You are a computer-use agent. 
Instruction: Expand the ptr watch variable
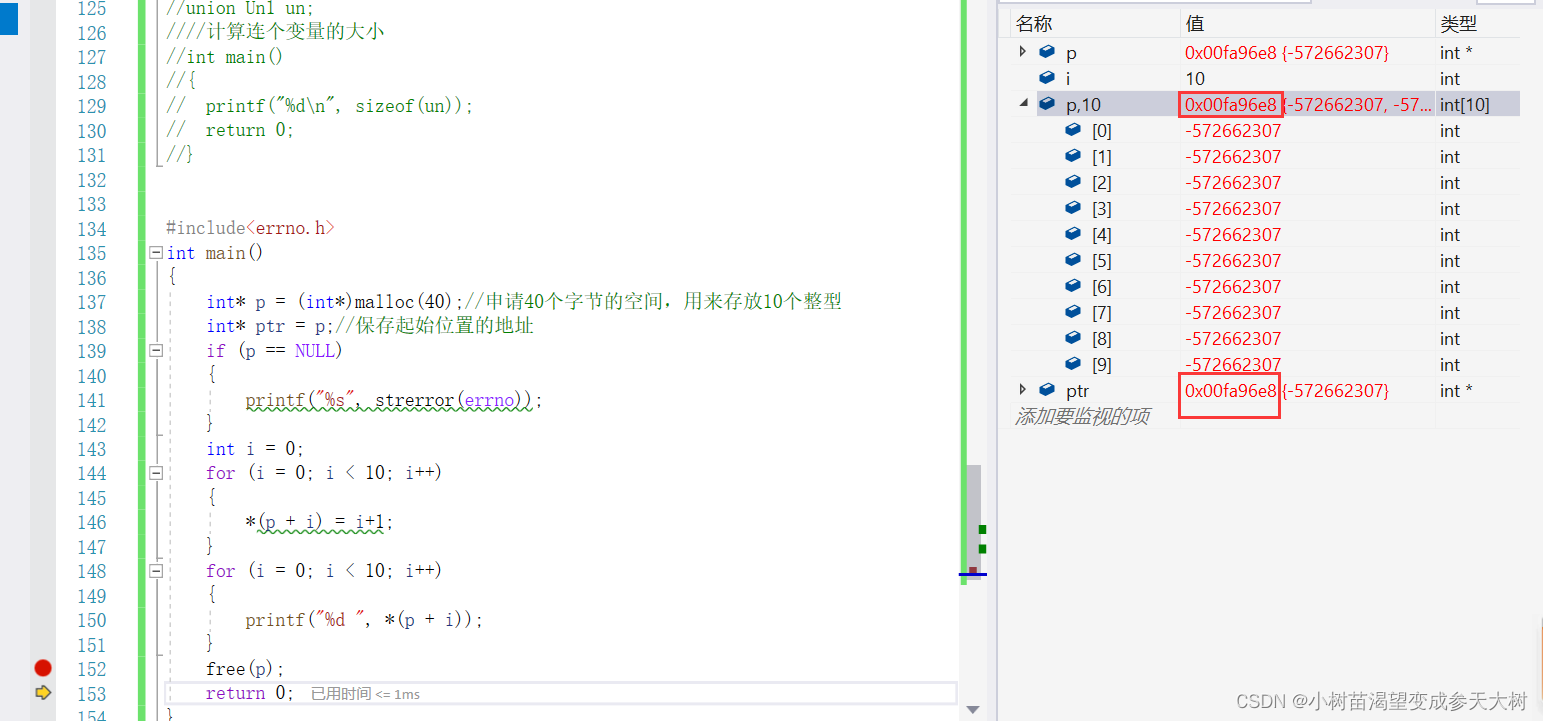1022,390
